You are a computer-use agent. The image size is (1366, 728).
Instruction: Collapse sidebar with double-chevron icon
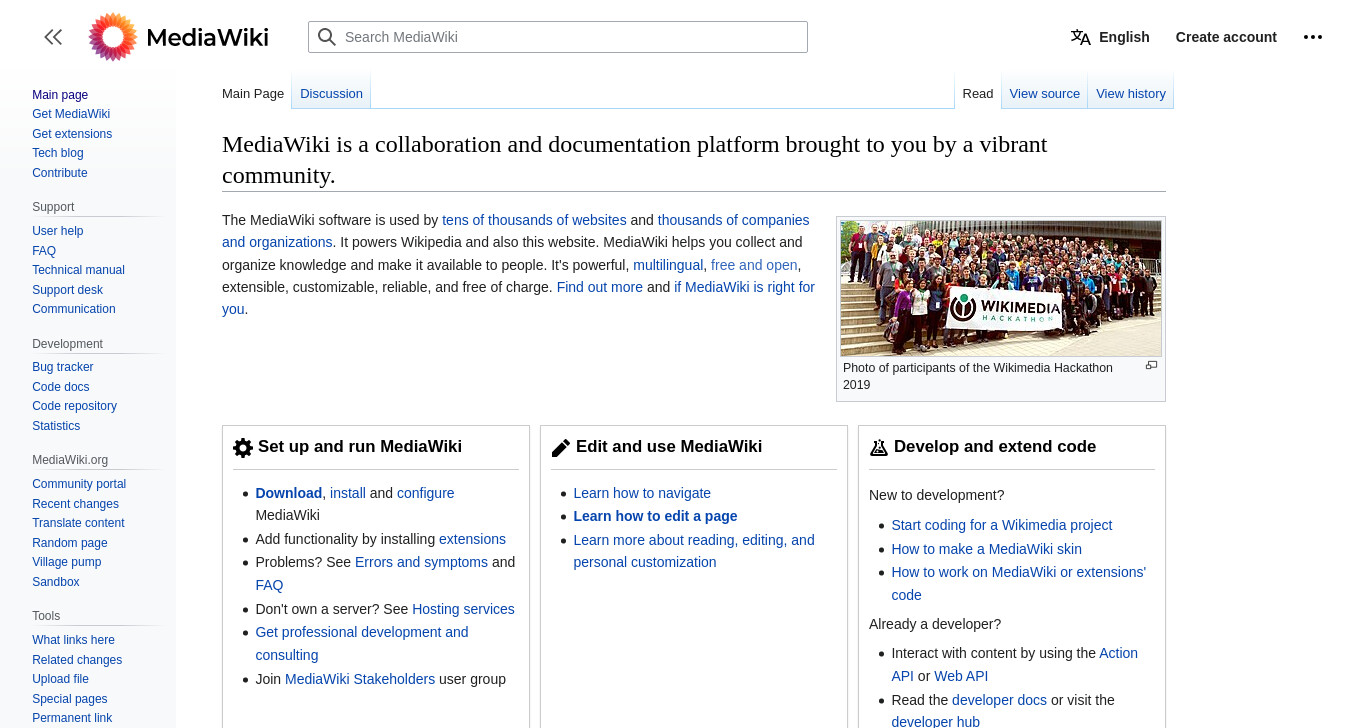pyautogui.click(x=53, y=37)
